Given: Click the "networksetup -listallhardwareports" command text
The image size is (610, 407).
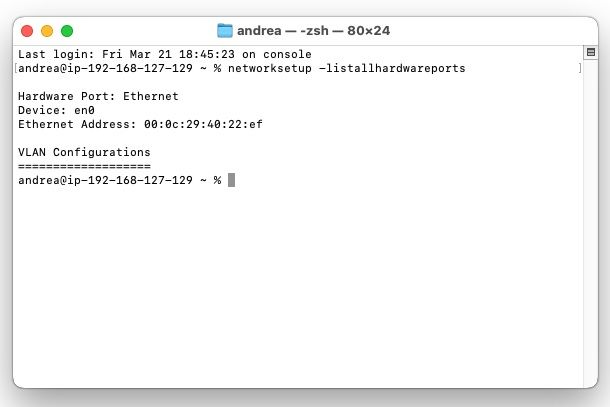Looking at the screenshot, I should click(x=347, y=68).
